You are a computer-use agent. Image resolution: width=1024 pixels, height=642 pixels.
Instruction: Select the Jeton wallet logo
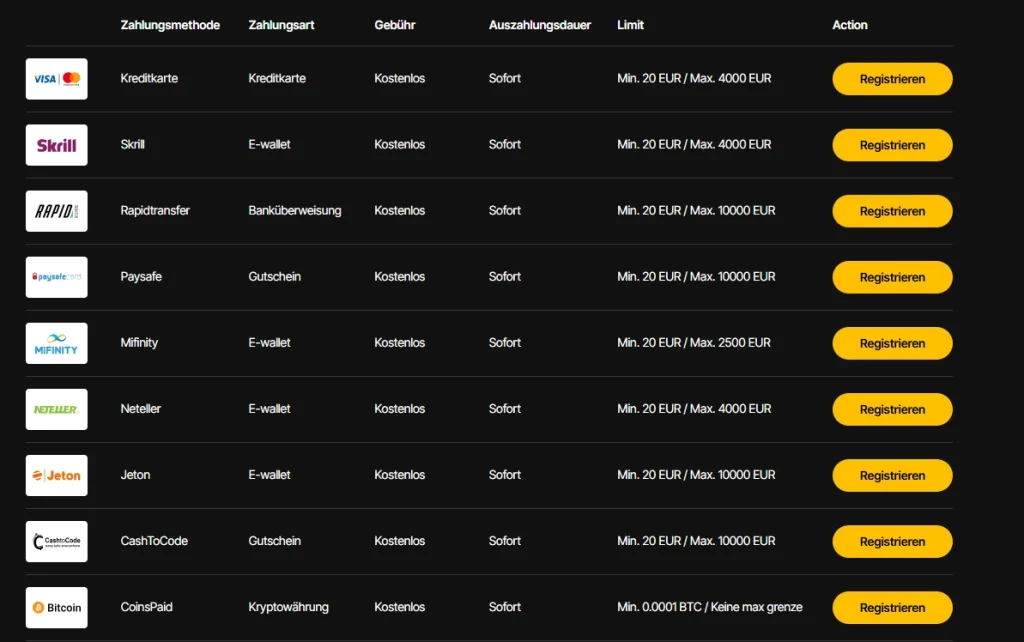pyautogui.click(x=56, y=475)
